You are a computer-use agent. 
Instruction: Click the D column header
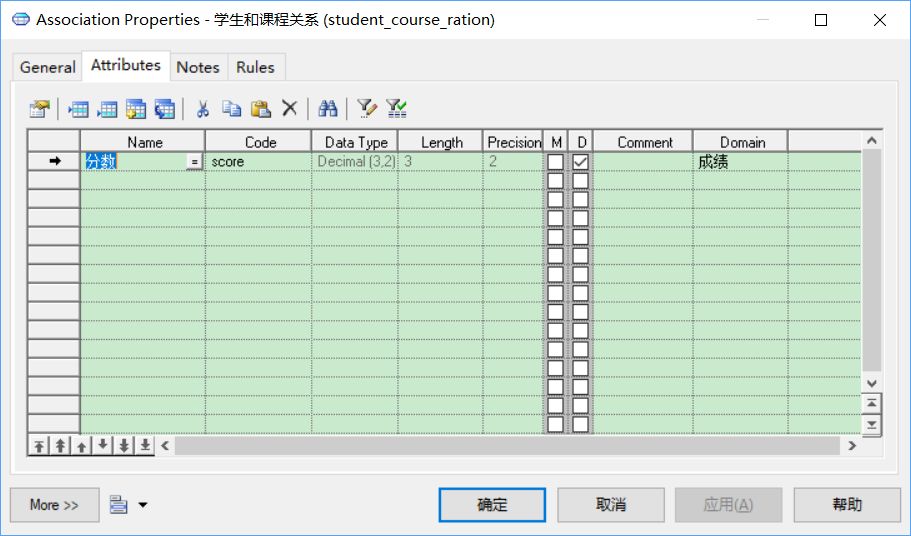(x=580, y=142)
